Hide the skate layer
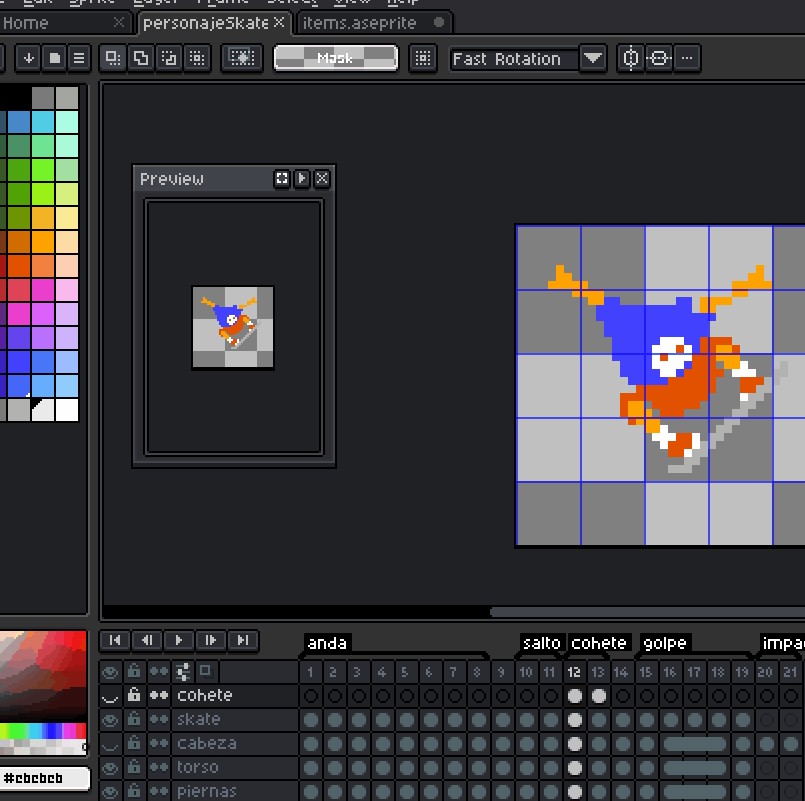The width and height of the screenshot is (805, 801). tap(110, 720)
